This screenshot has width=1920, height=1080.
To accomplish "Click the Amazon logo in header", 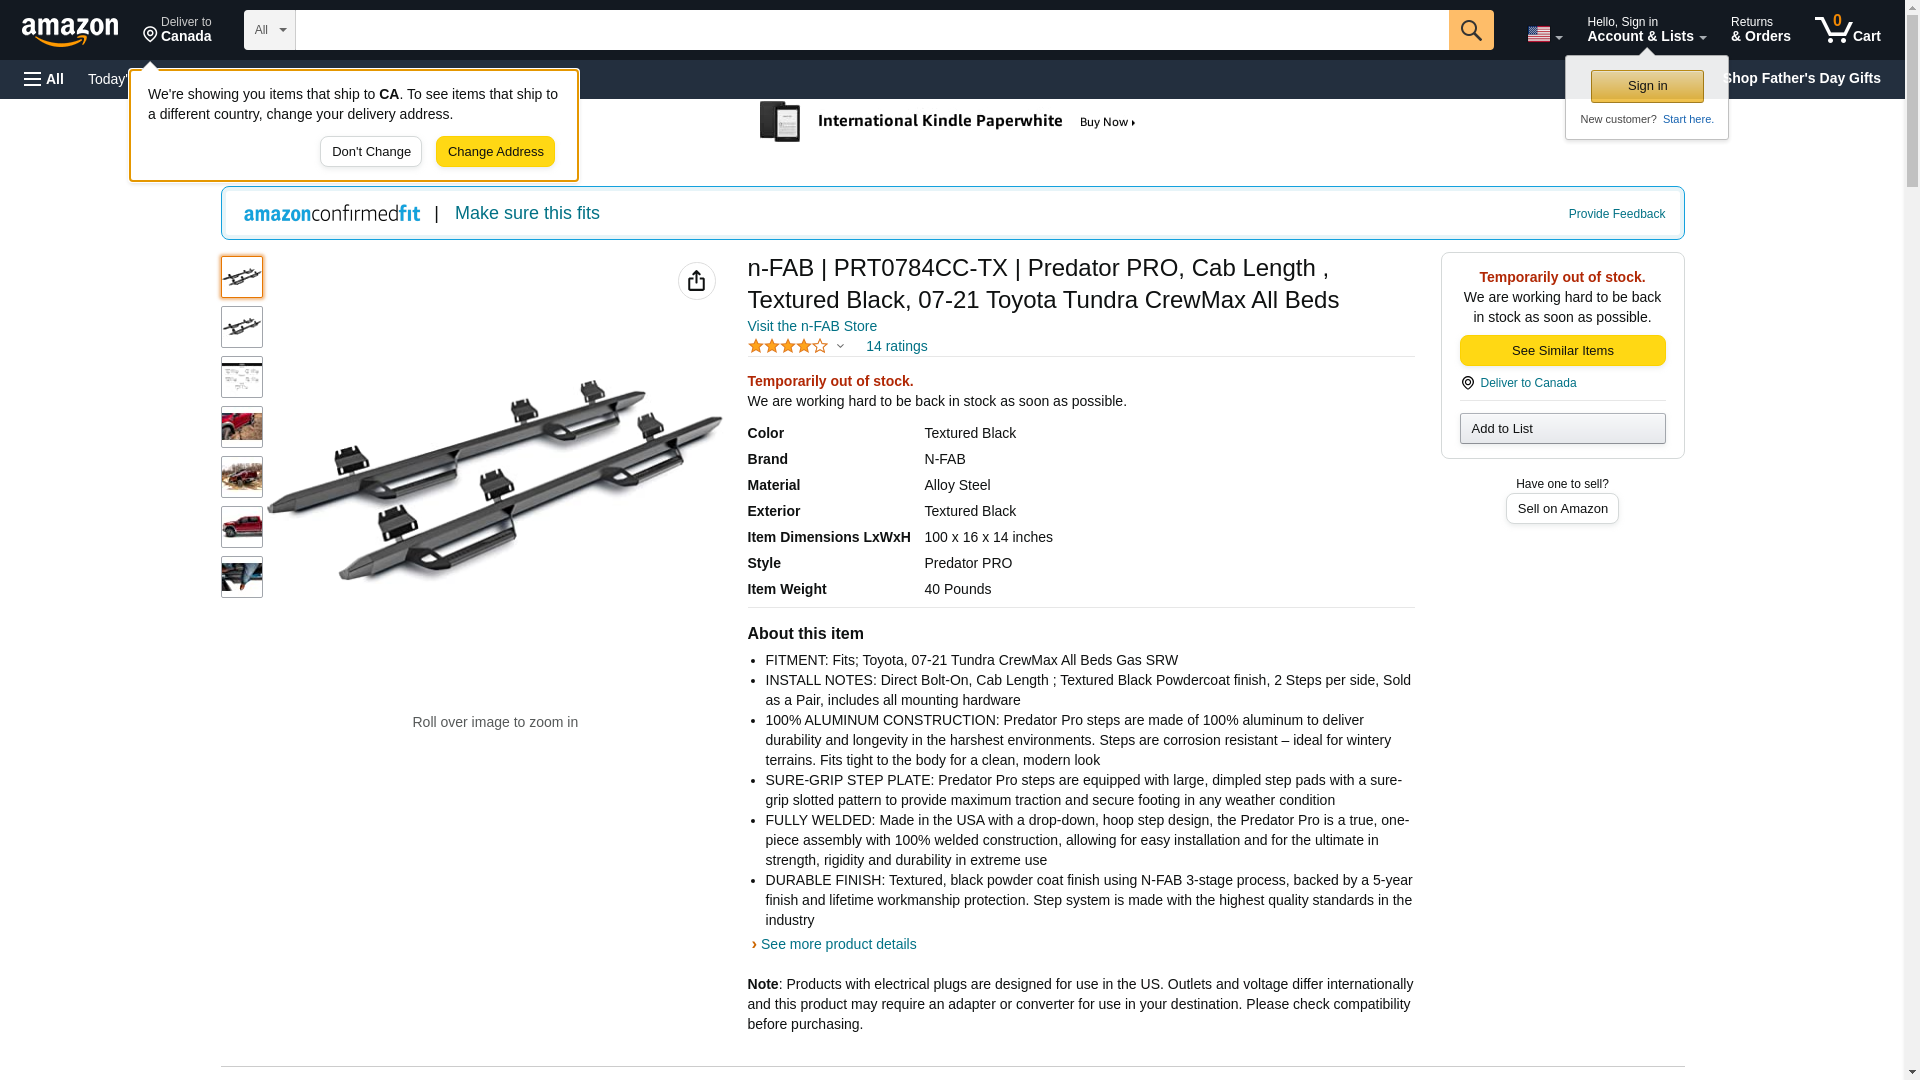I will [70, 31].
